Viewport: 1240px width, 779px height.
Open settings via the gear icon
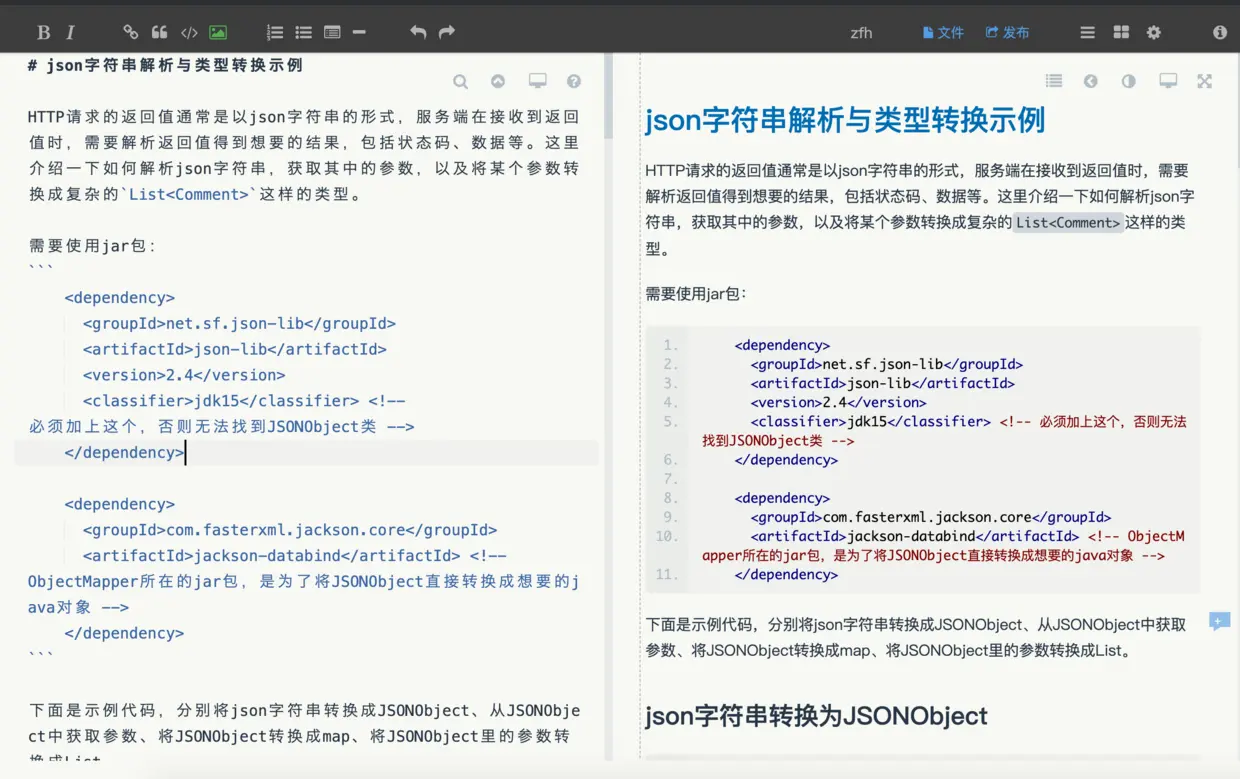(1154, 32)
